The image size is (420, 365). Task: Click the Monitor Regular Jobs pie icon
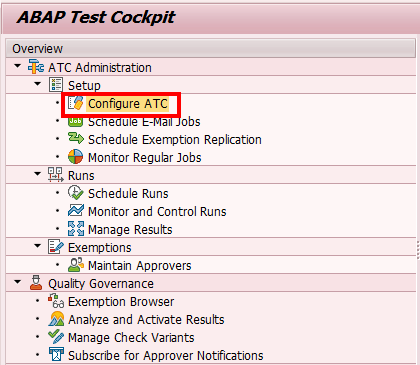click(x=76, y=157)
